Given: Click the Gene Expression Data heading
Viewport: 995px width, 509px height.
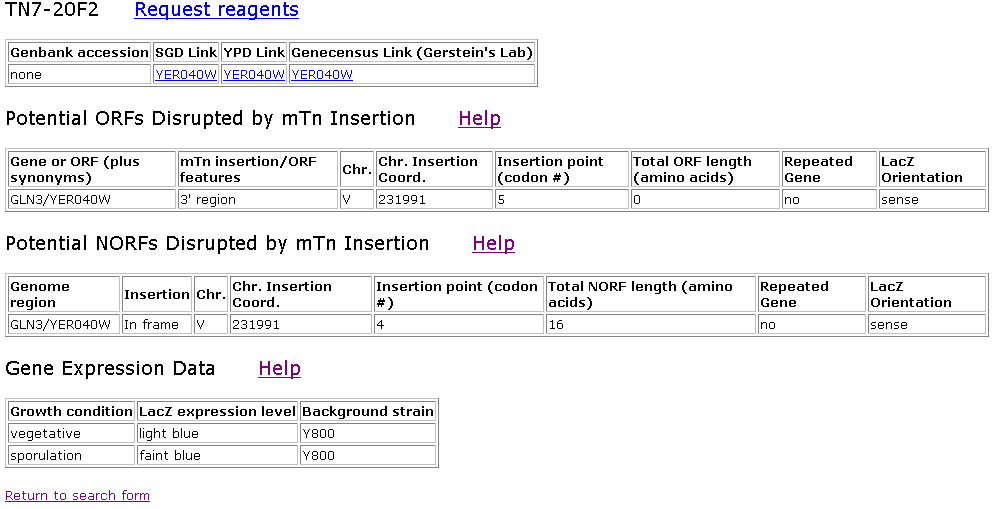Looking at the screenshot, I should click(x=110, y=368).
